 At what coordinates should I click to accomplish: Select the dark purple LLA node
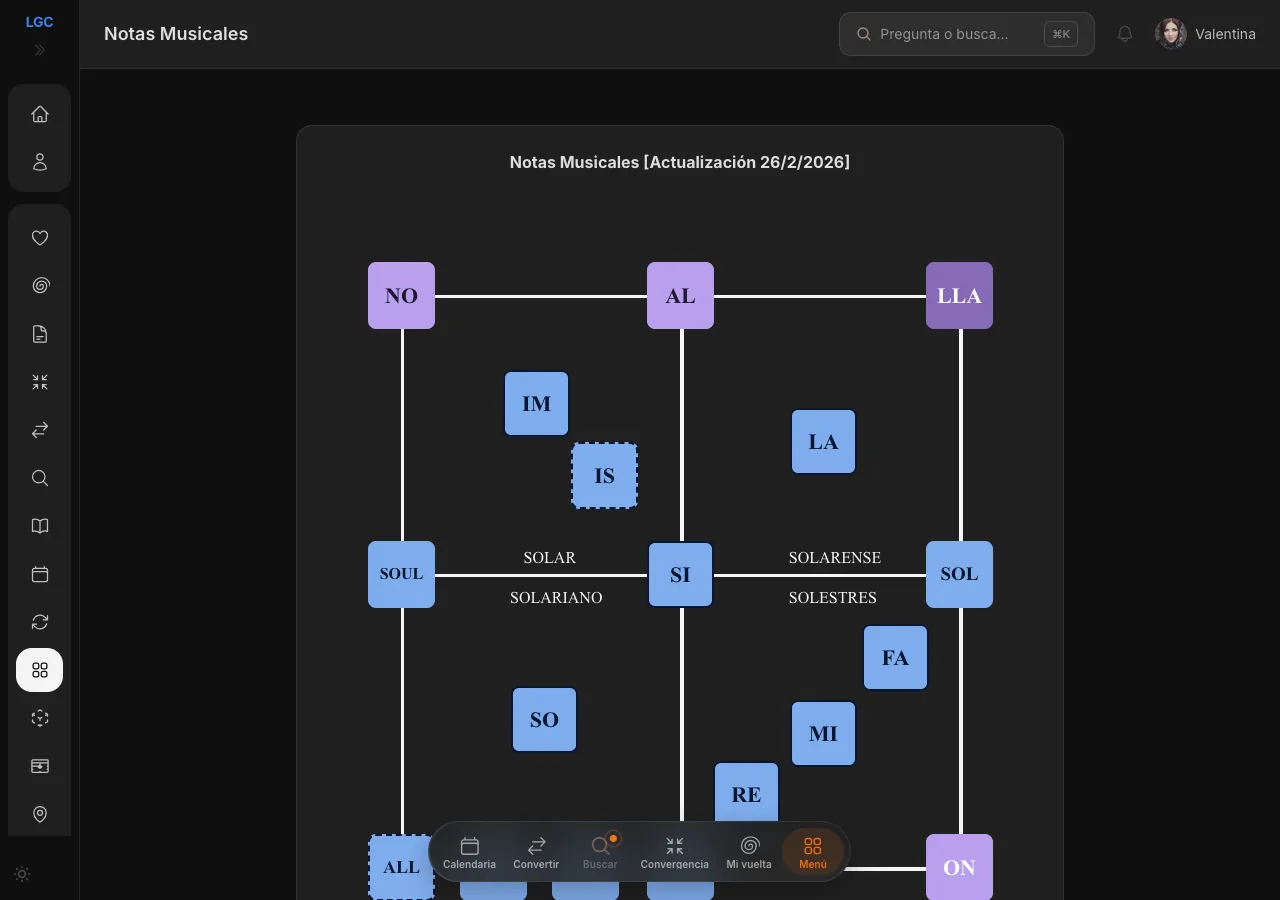pyautogui.click(x=959, y=296)
